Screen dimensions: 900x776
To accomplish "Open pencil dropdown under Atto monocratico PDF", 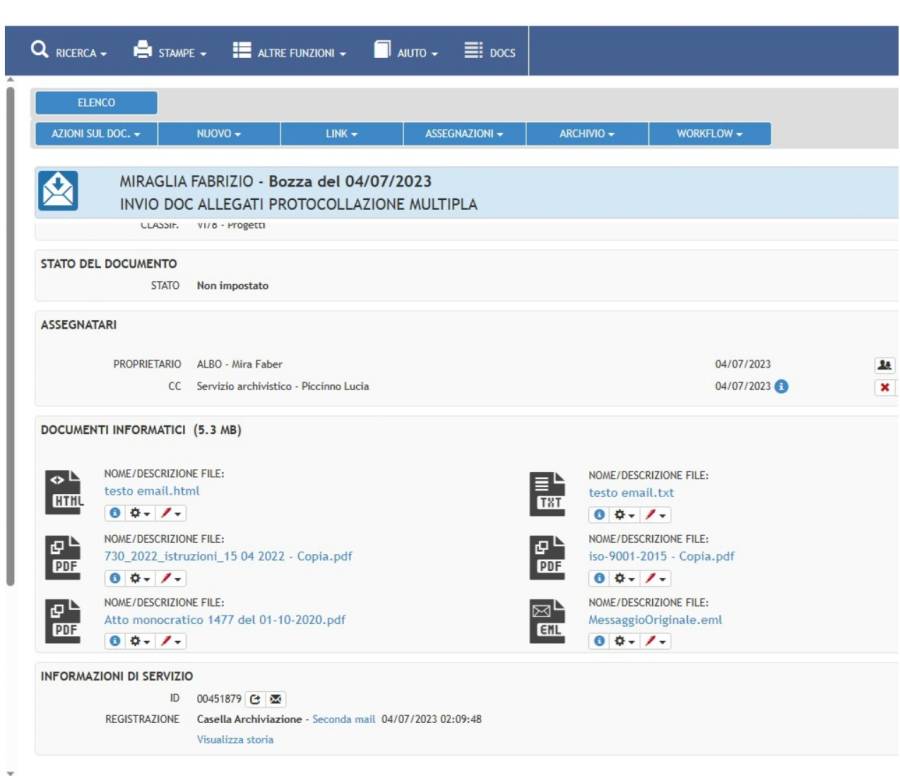I will point(171,641).
